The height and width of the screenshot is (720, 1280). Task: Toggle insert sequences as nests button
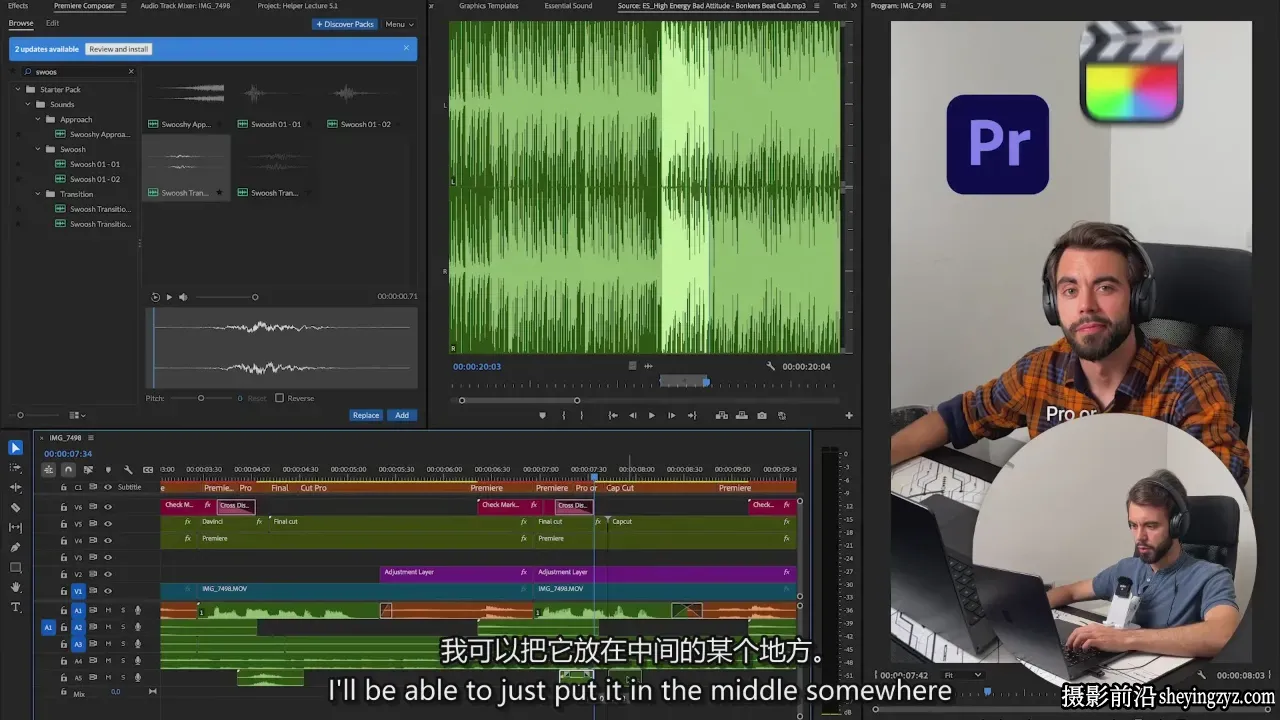click(x=48, y=469)
